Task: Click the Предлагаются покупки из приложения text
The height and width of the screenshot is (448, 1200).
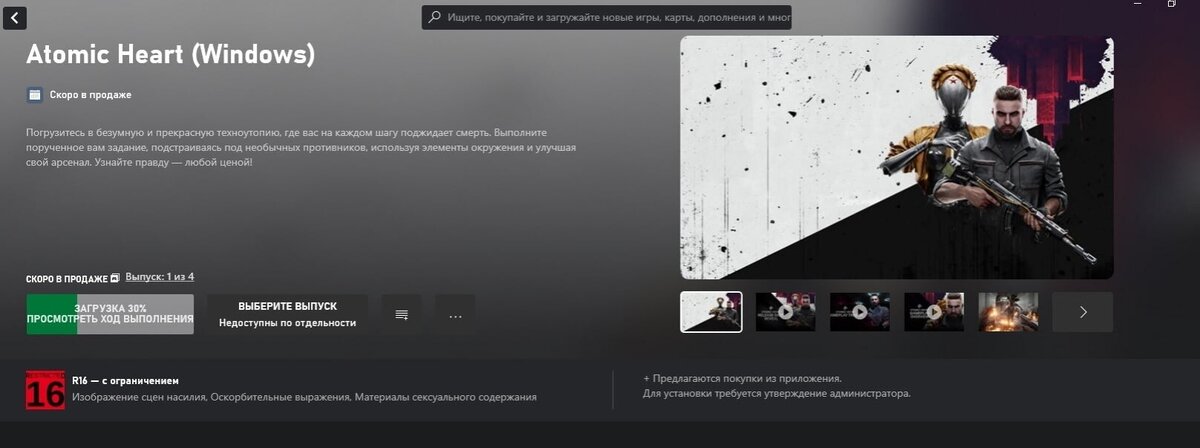Action: point(742,379)
